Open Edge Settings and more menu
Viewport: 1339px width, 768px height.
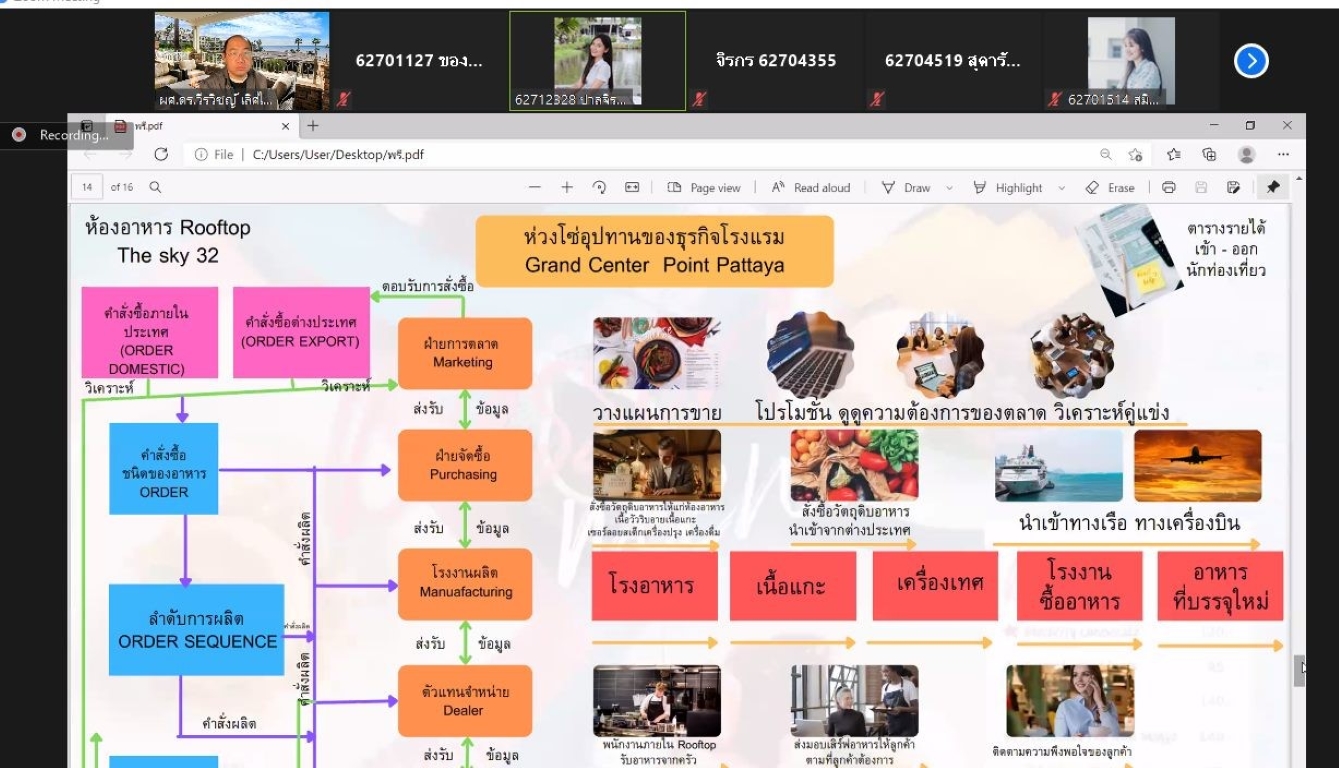(x=1283, y=154)
